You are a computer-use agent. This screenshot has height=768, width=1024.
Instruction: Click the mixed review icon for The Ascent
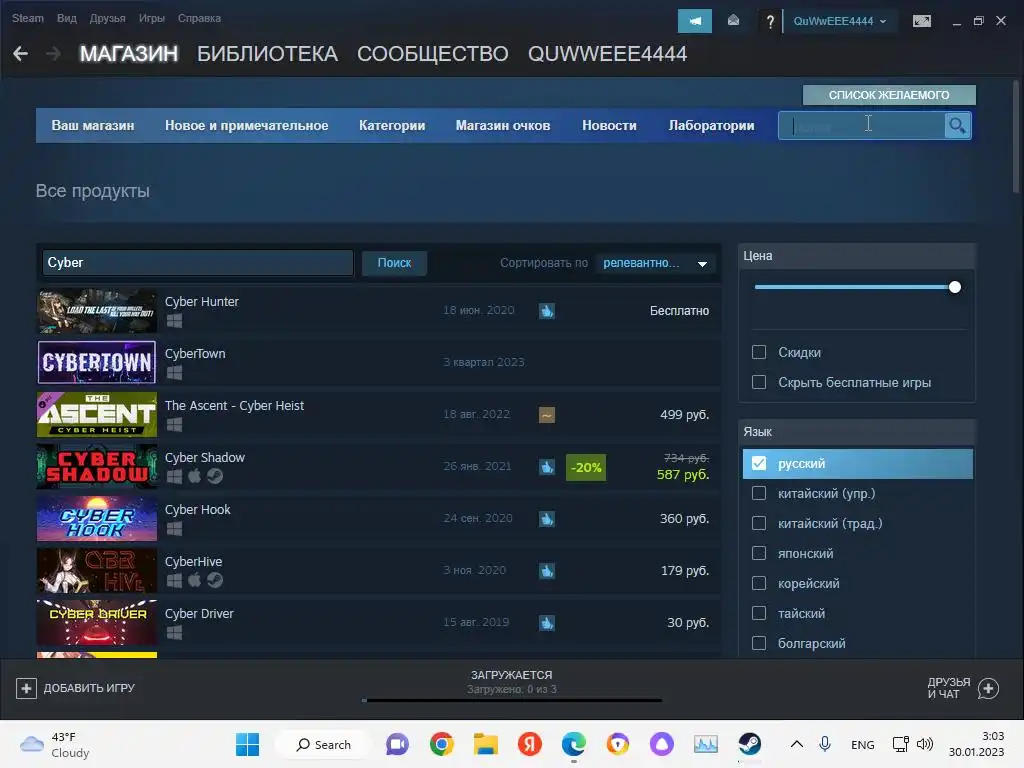547,415
